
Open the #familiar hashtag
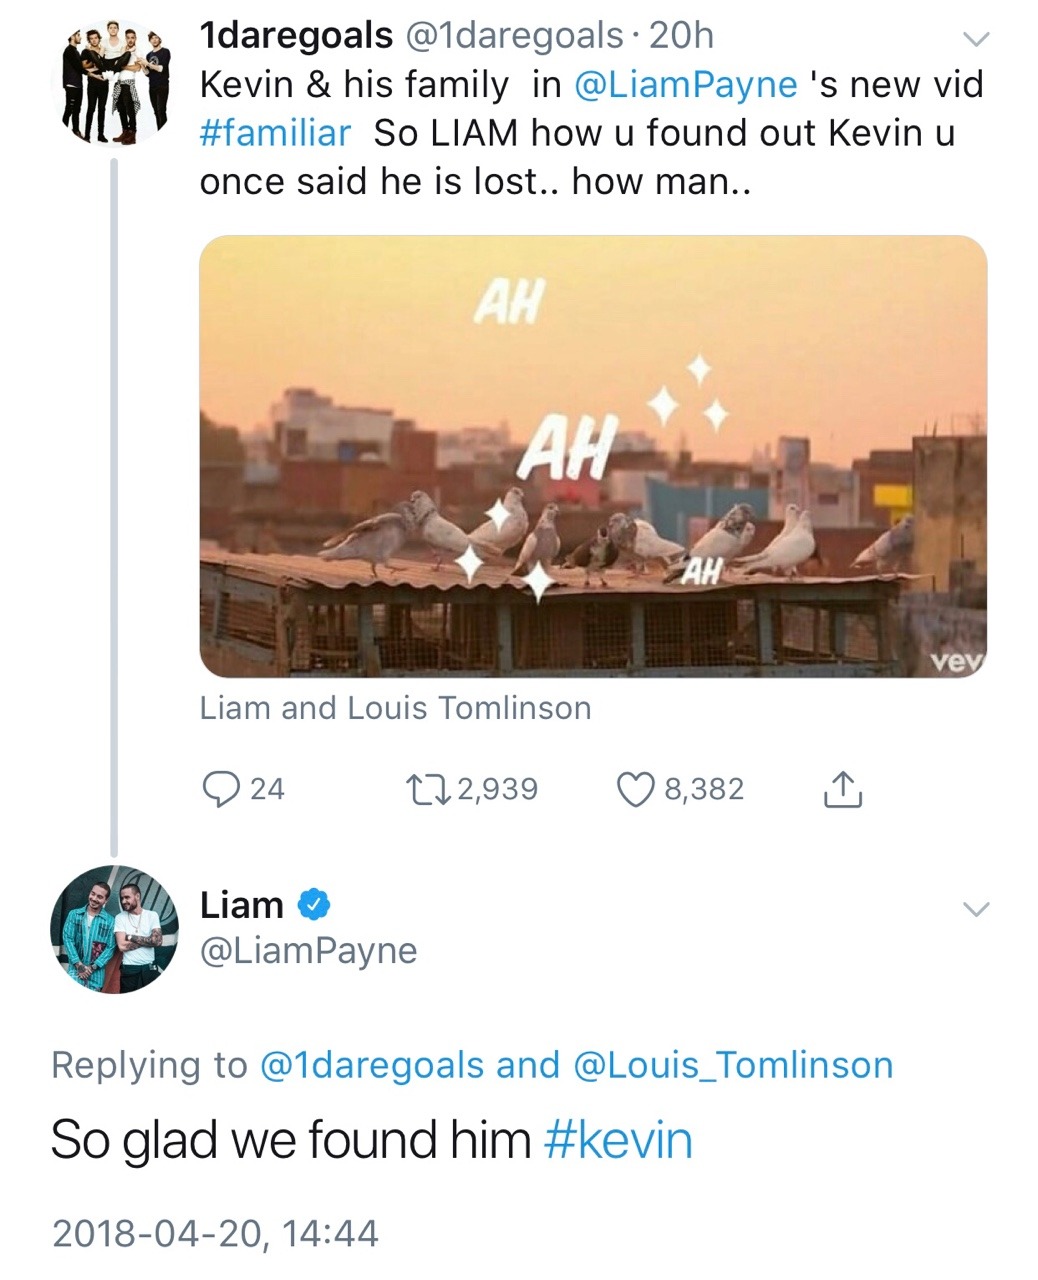pos(276,133)
